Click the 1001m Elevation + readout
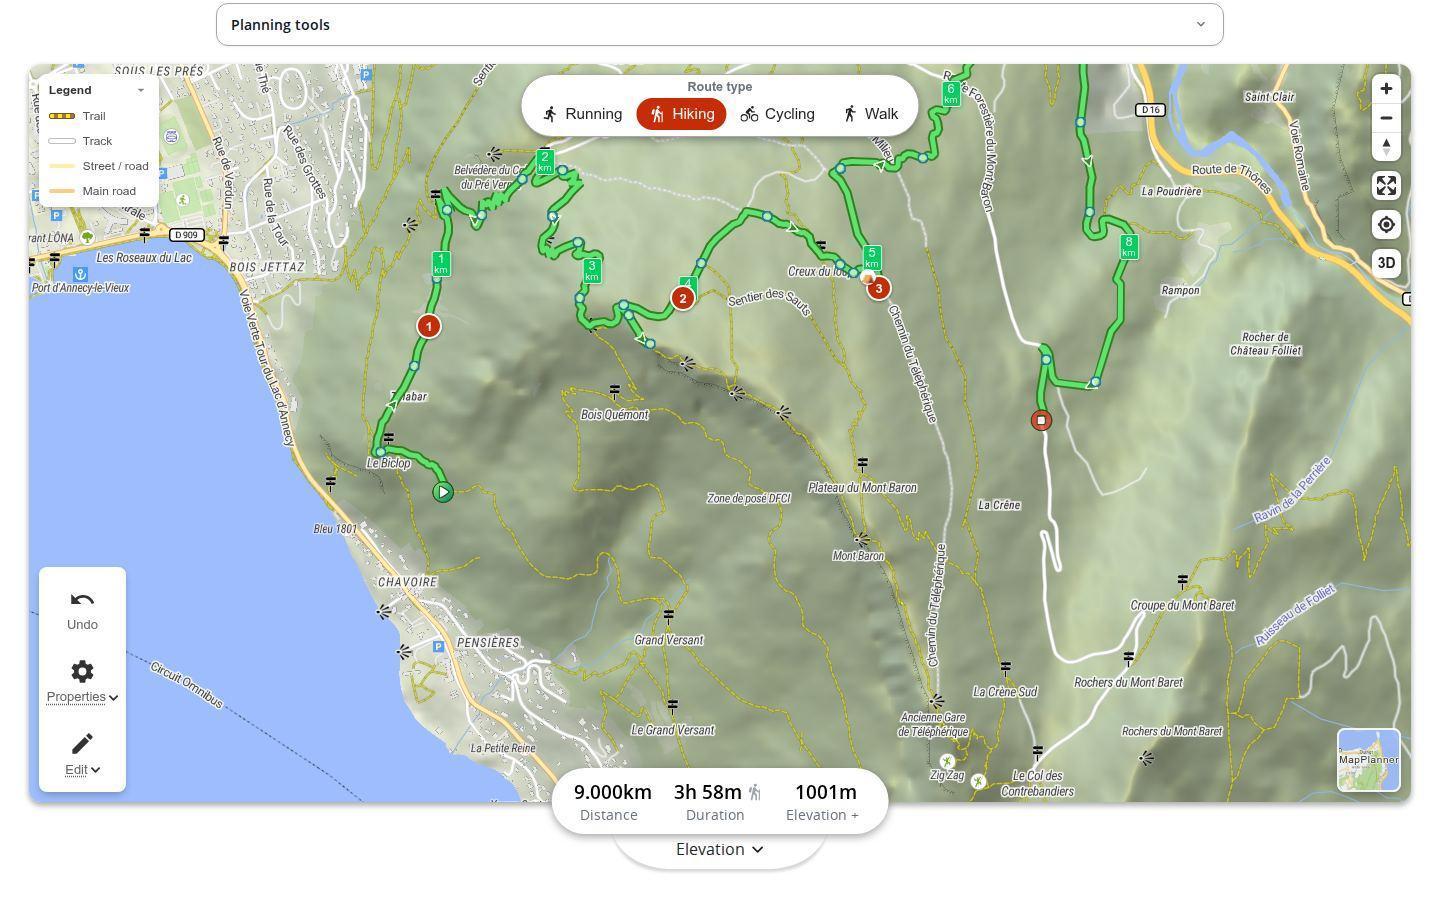 (x=824, y=802)
